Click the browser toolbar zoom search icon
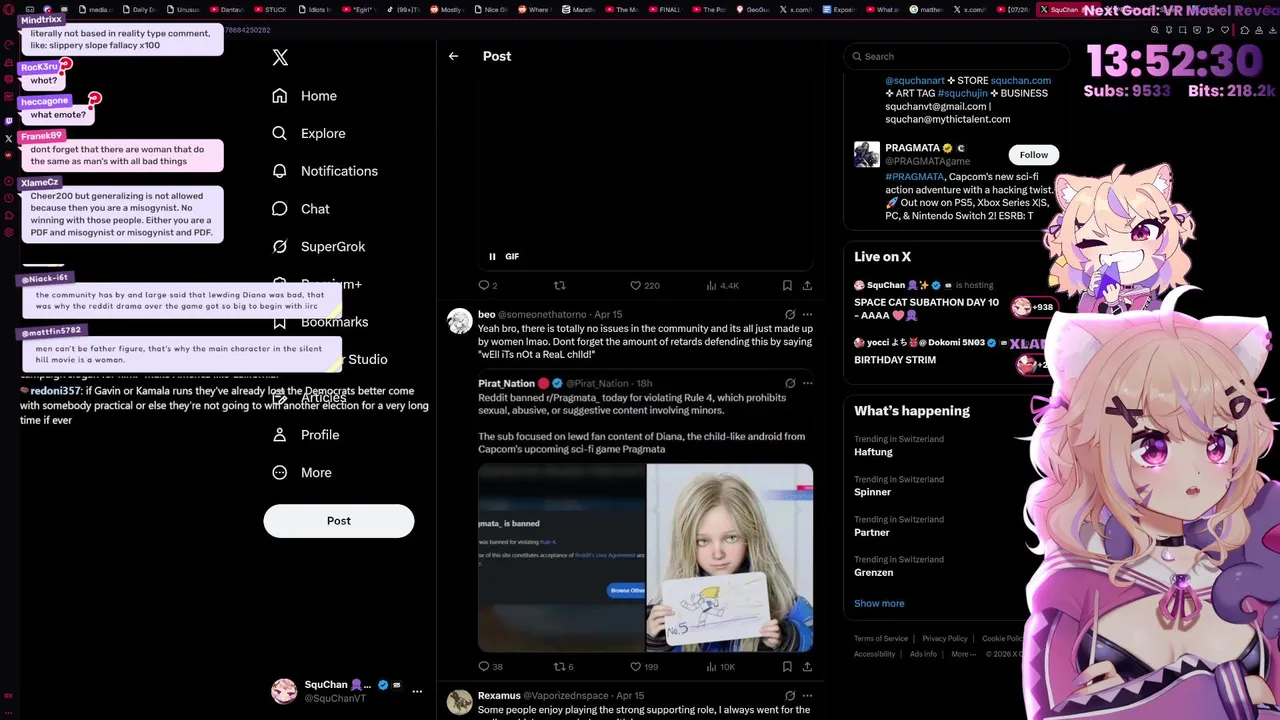 [1155, 30]
